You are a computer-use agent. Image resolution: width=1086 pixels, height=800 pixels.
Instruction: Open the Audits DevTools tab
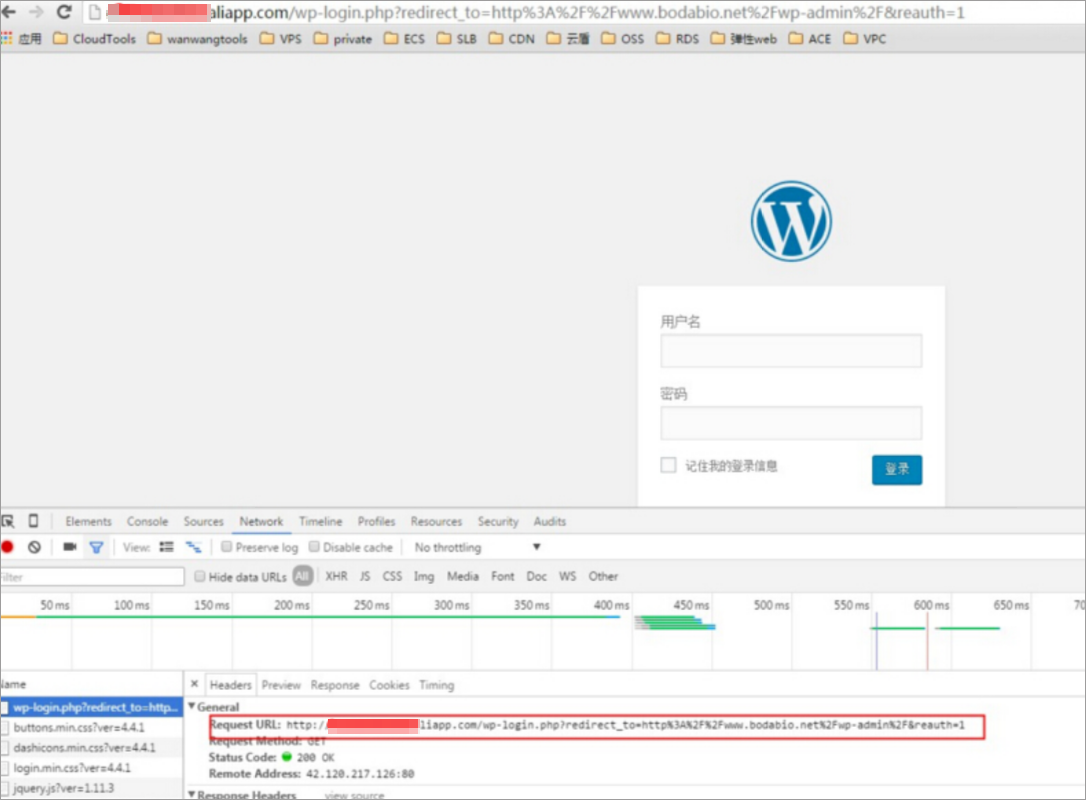[550, 522]
